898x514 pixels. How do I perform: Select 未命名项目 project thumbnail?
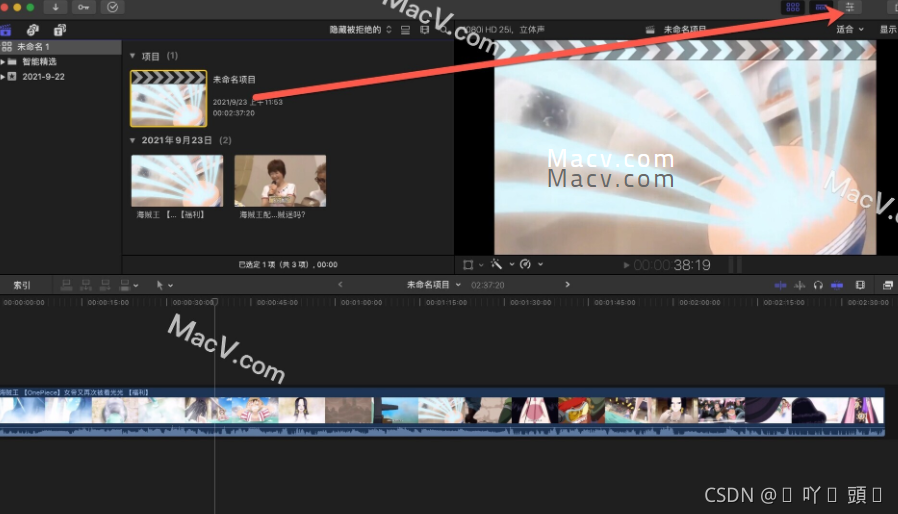(x=168, y=98)
